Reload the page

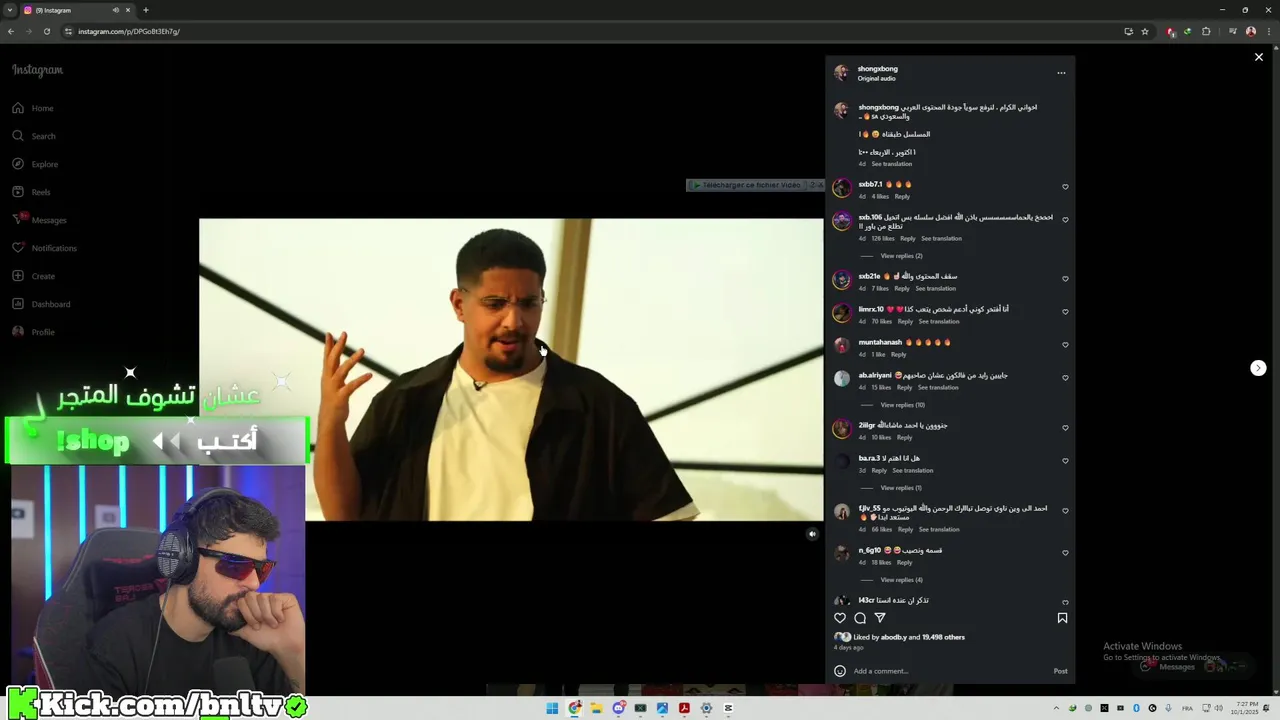click(47, 31)
